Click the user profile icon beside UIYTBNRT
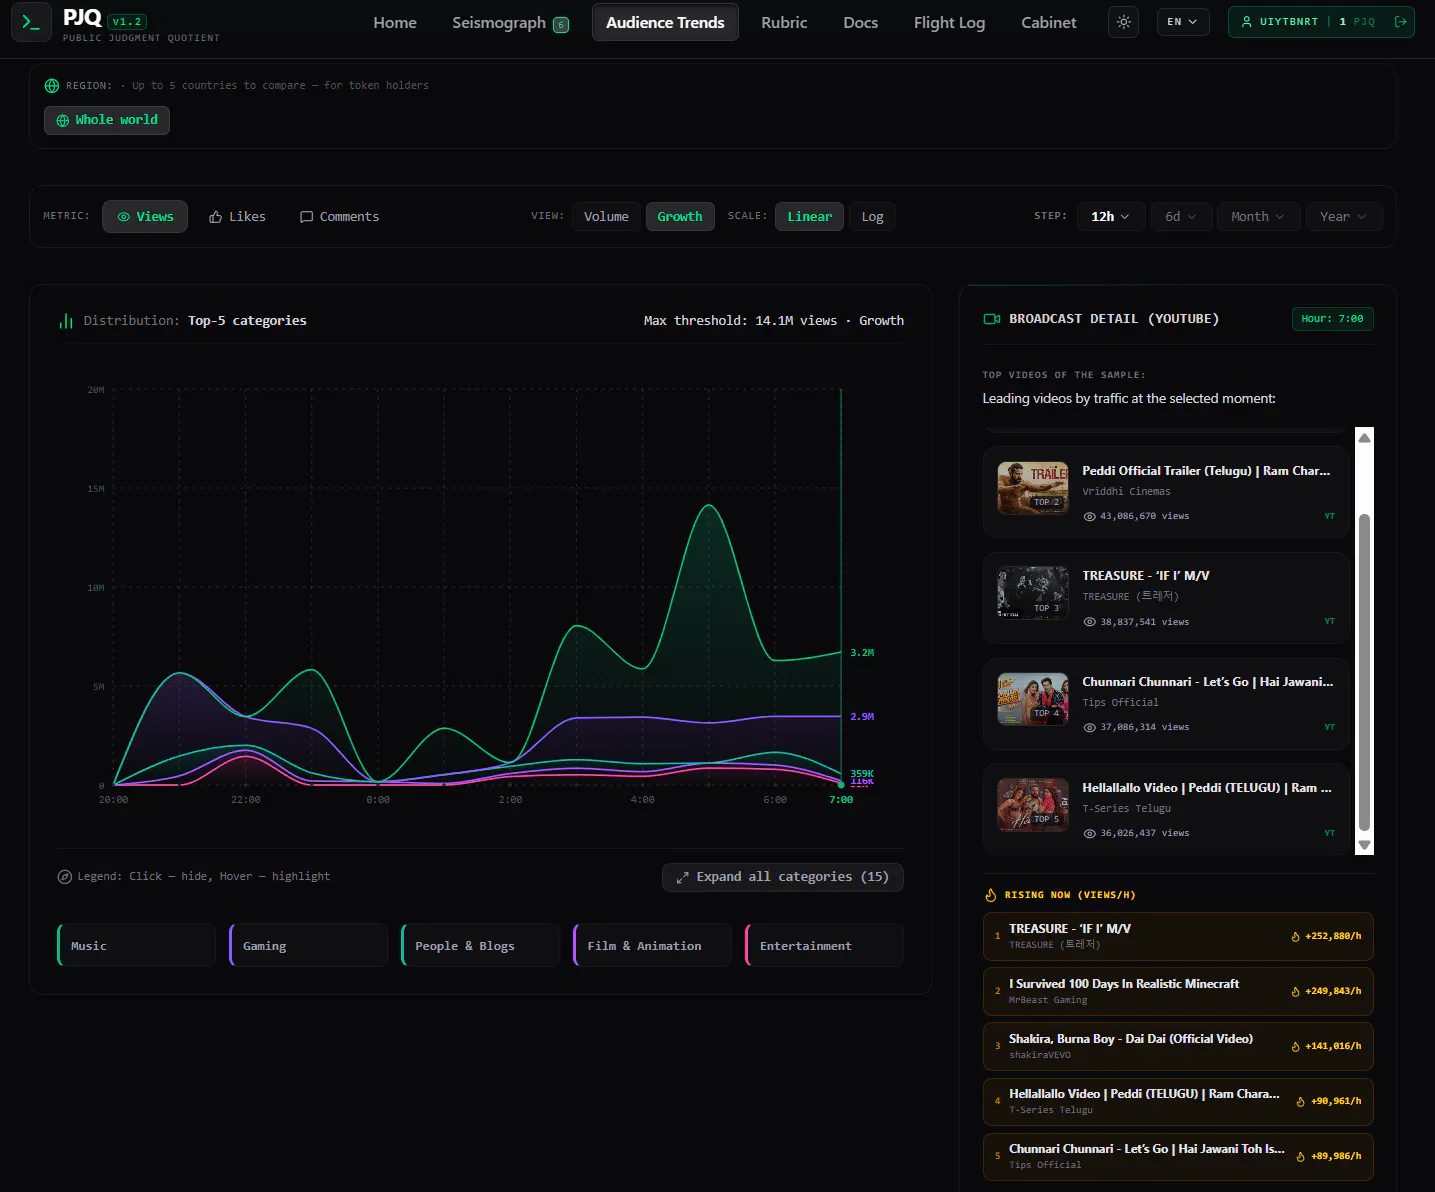This screenshot has height=1192, width=1435. click(1246, 22)
